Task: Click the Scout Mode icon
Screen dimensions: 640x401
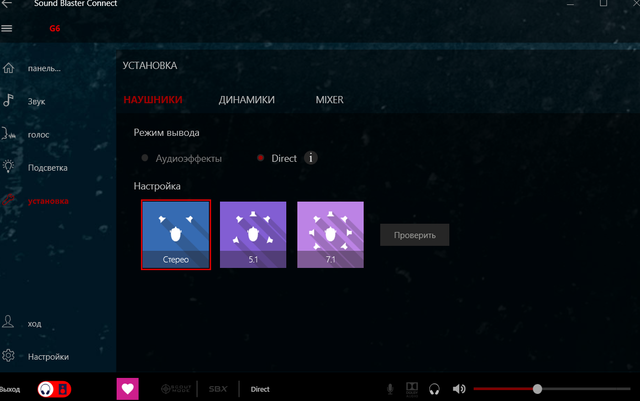Action: click(176, 389)
